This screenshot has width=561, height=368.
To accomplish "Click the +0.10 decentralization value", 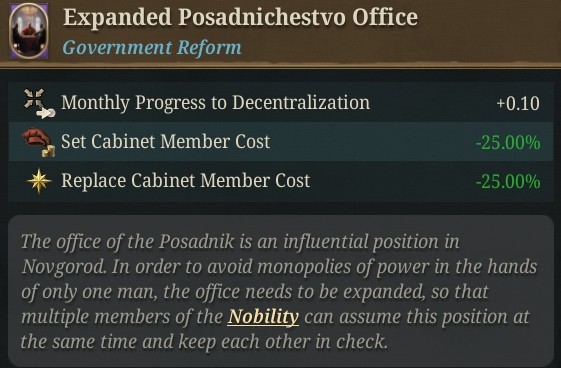I will 518,104.
